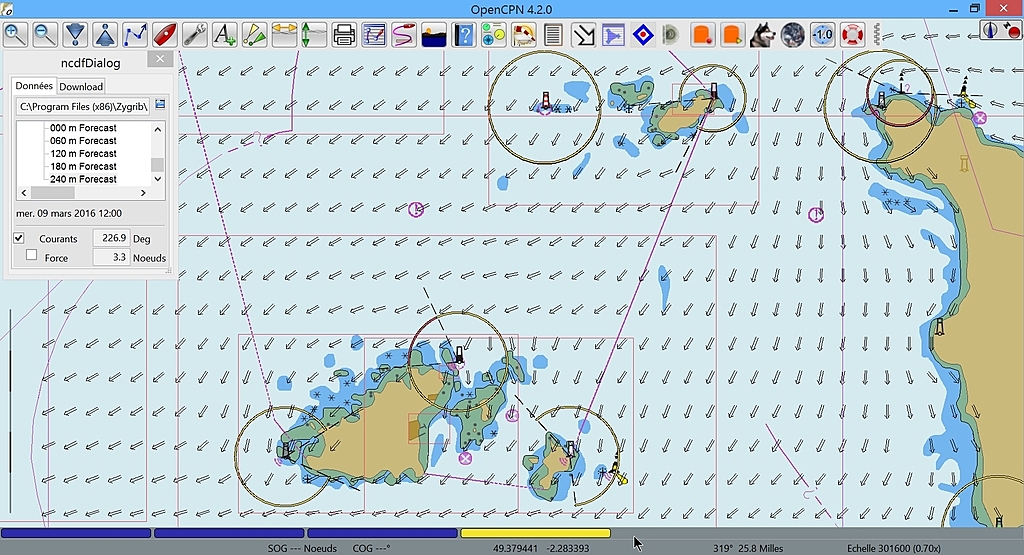
Task: Click the 319° 25.8 Milles status text
Action: [x=748, y=548]
